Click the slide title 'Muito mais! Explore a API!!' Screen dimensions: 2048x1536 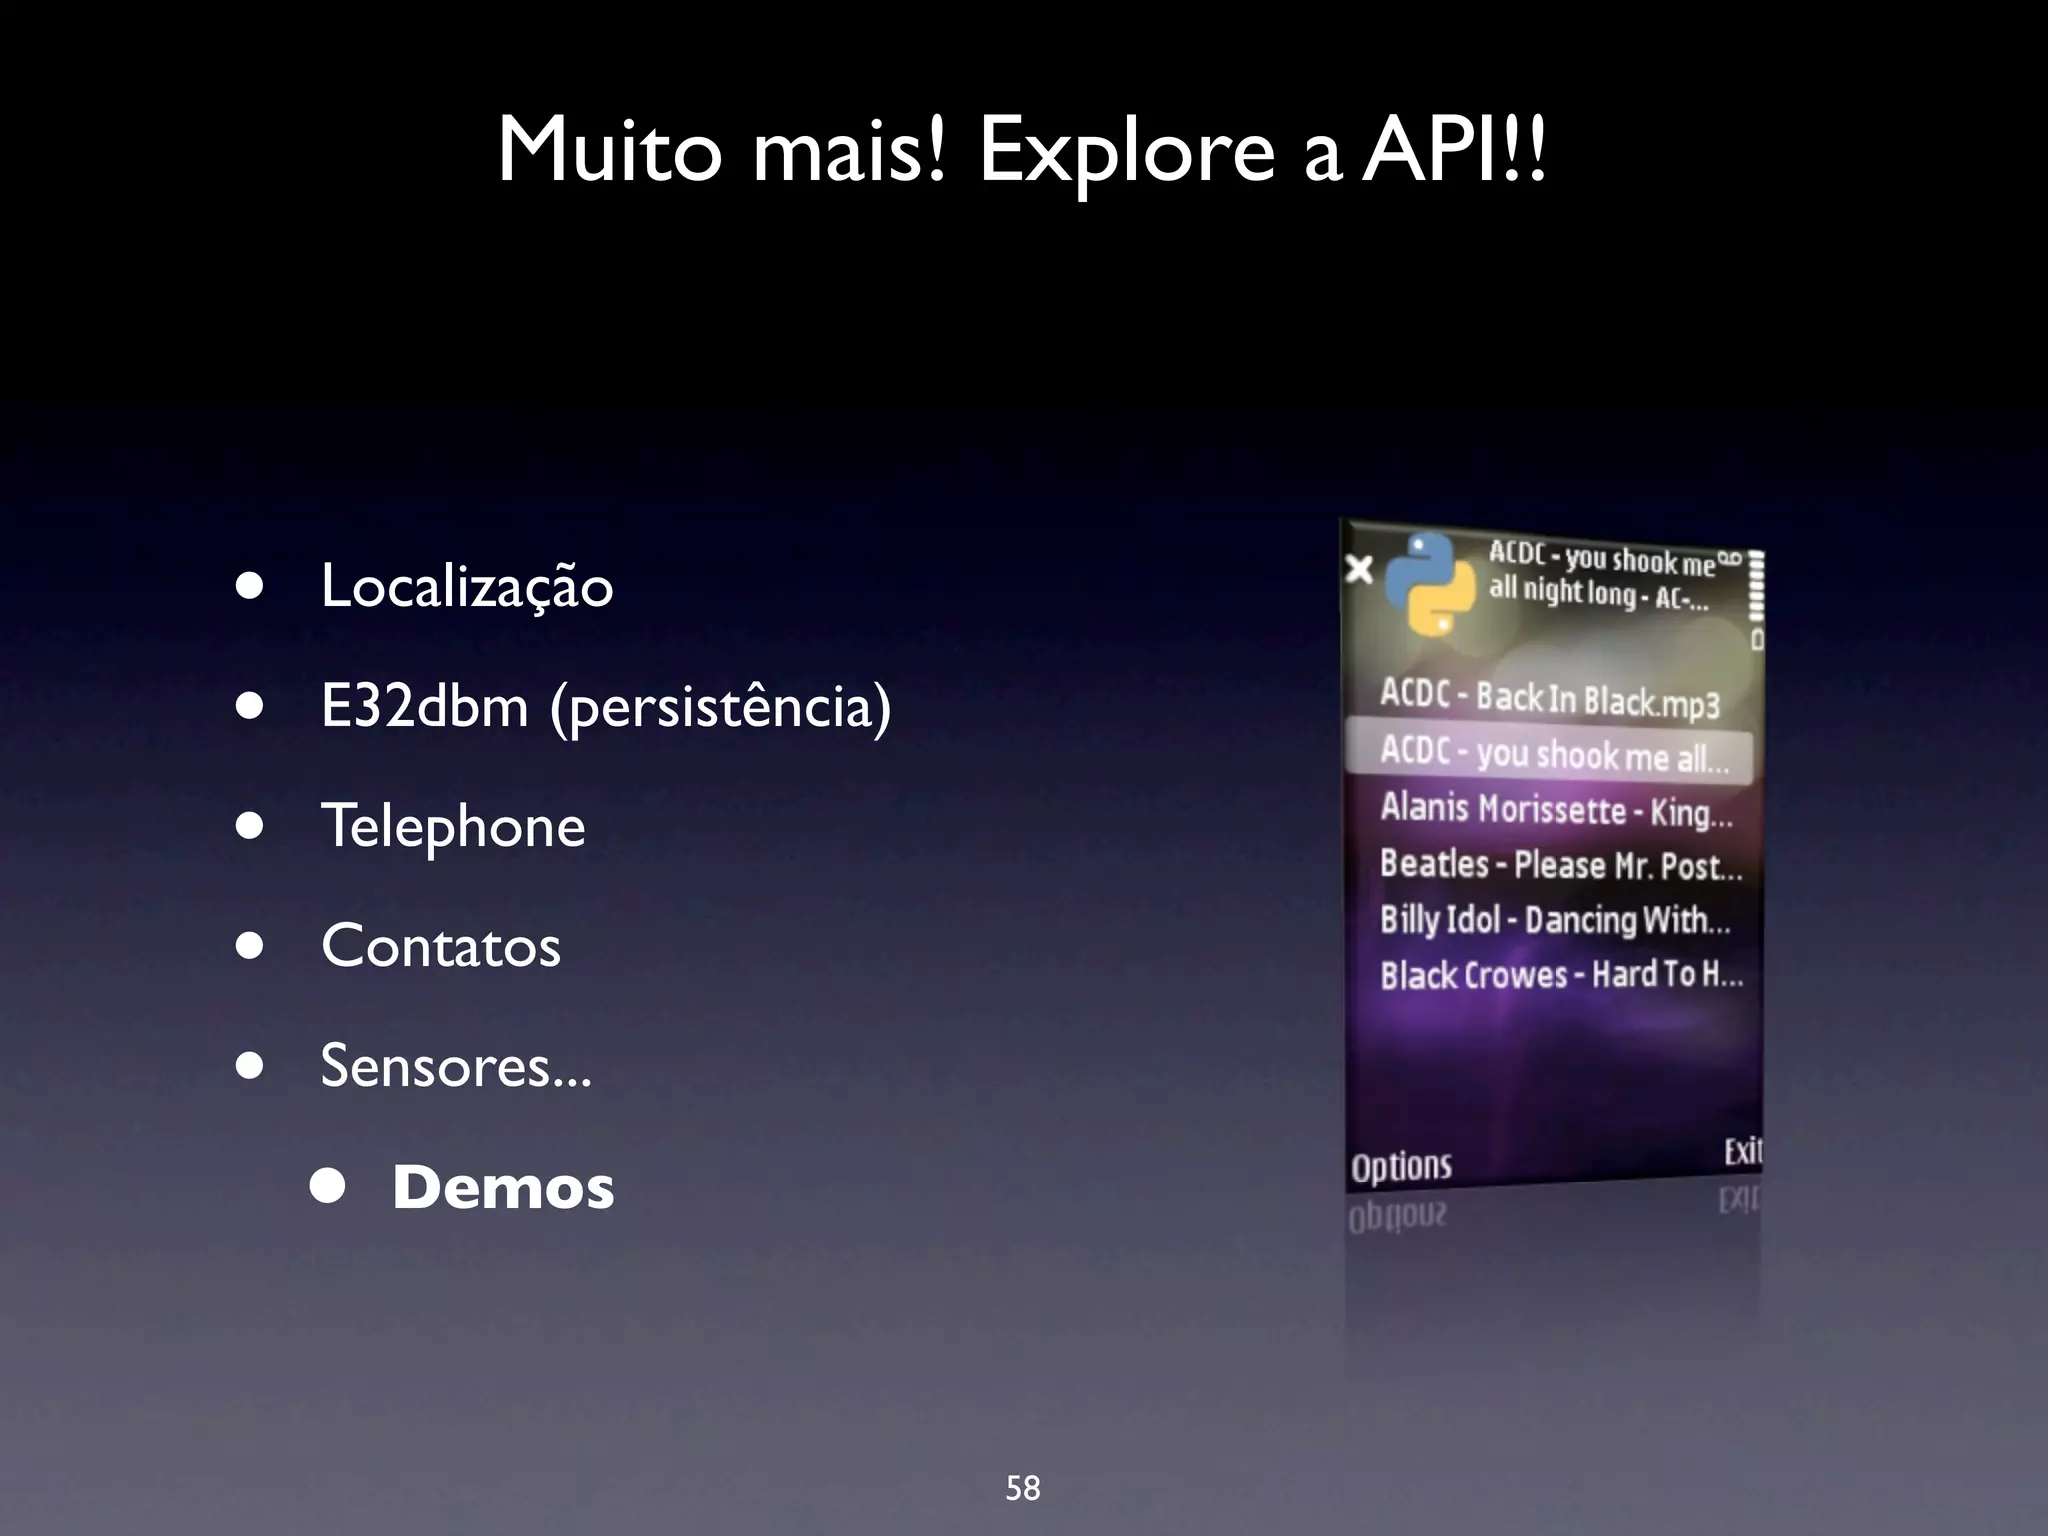(x=1023, y=150)
